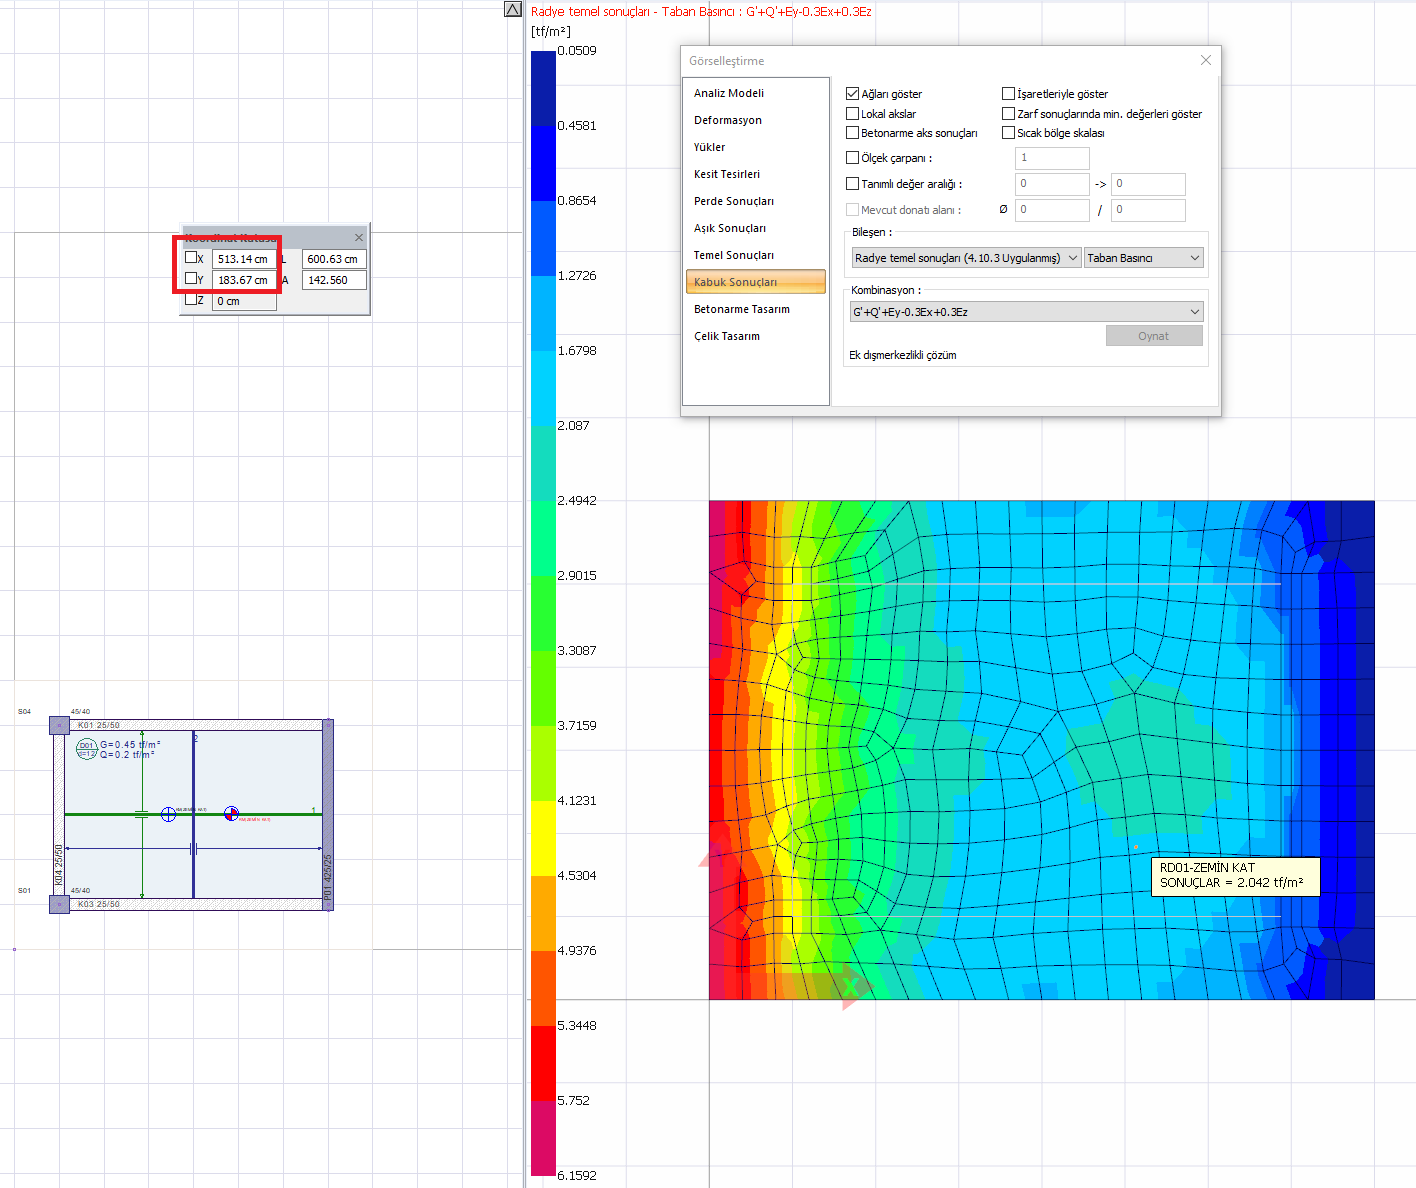Click the X coordinate field 513.14 cm
The height and width of the screenshot is (1188, 1416).
point(244,259)
